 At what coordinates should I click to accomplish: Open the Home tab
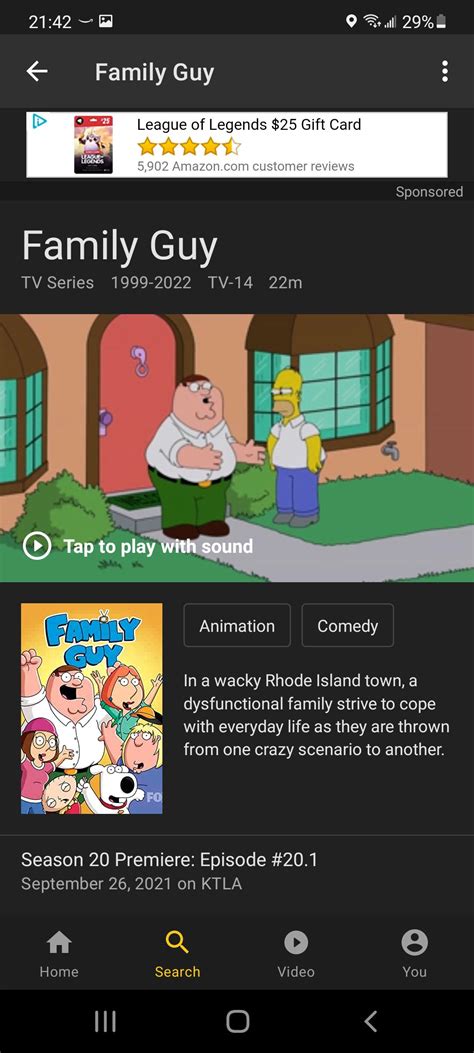coord(59,954)
